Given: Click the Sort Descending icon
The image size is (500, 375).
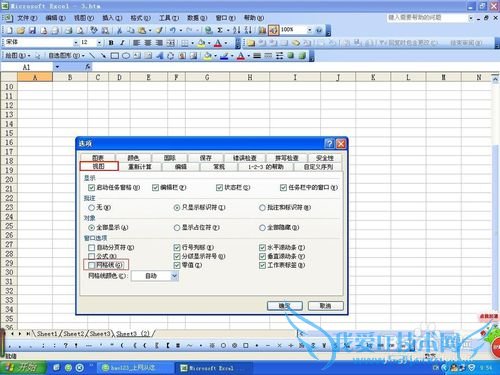Looking at the screenshot, I should 247,30.
